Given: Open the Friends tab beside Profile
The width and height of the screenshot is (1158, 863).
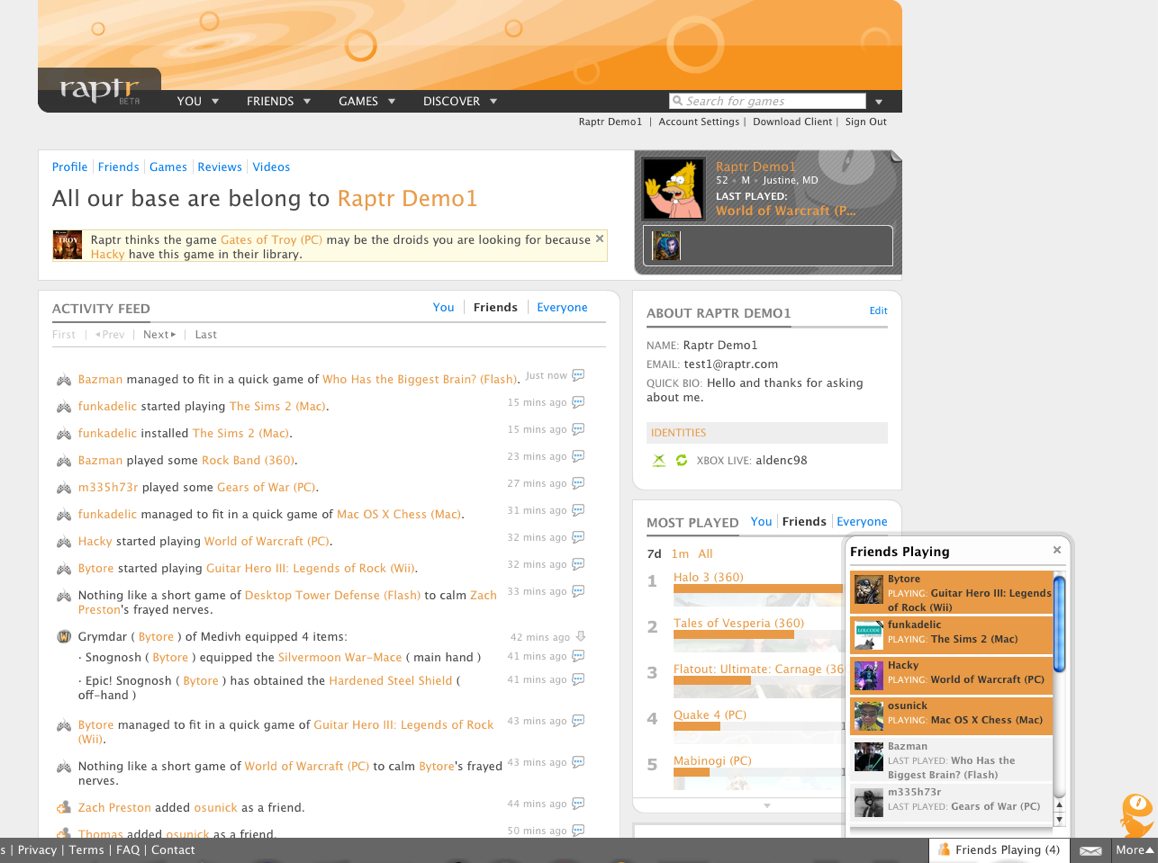Looking at the screenshot, I should (118, 167).
